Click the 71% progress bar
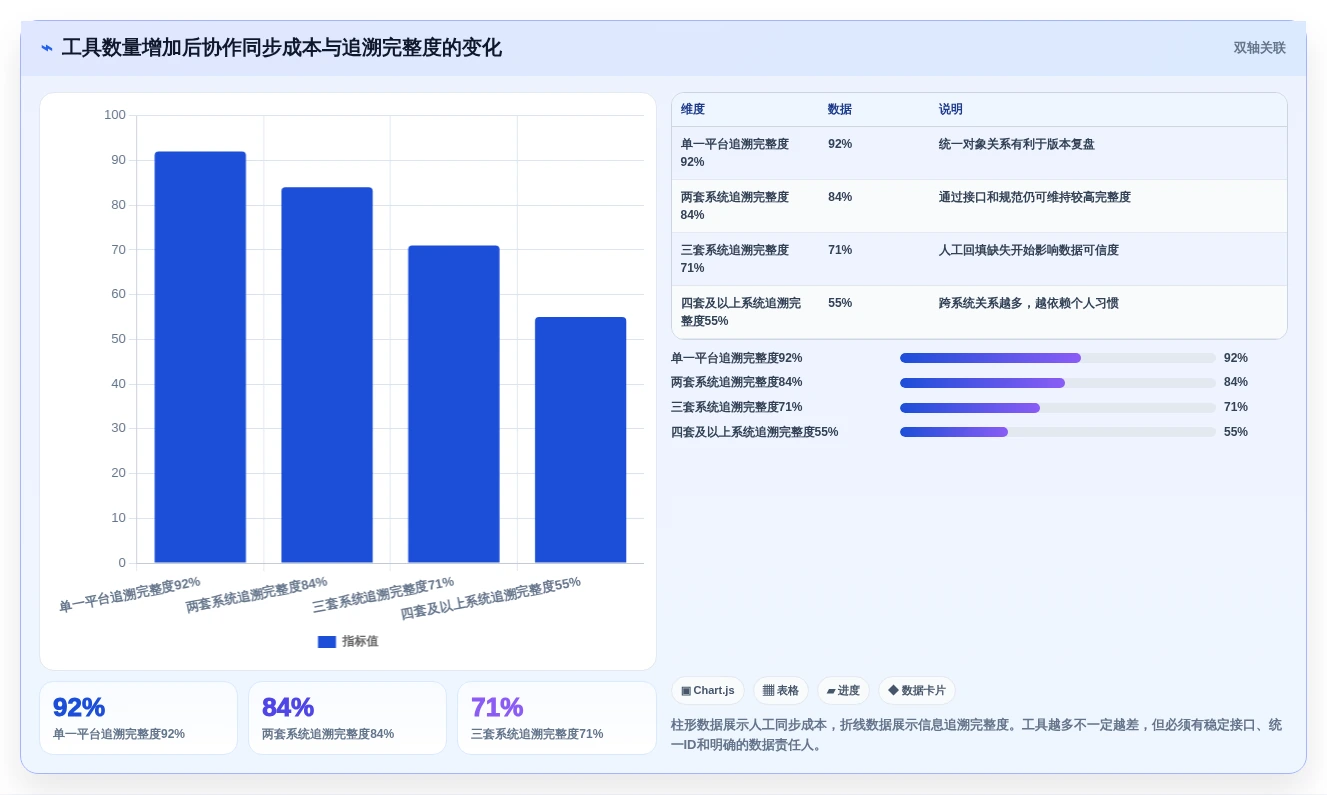This screenshot has height=795, width=1327. (x=1058, y=408)
